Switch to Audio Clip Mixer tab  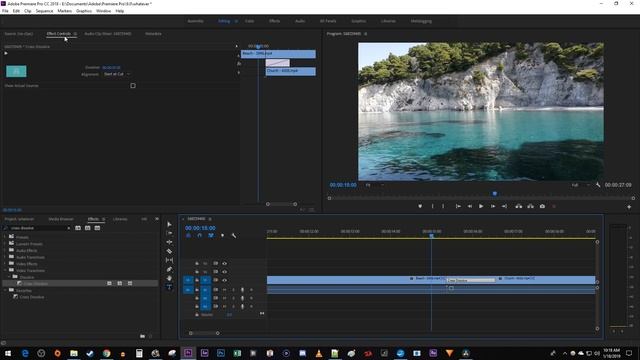[108, 34]
